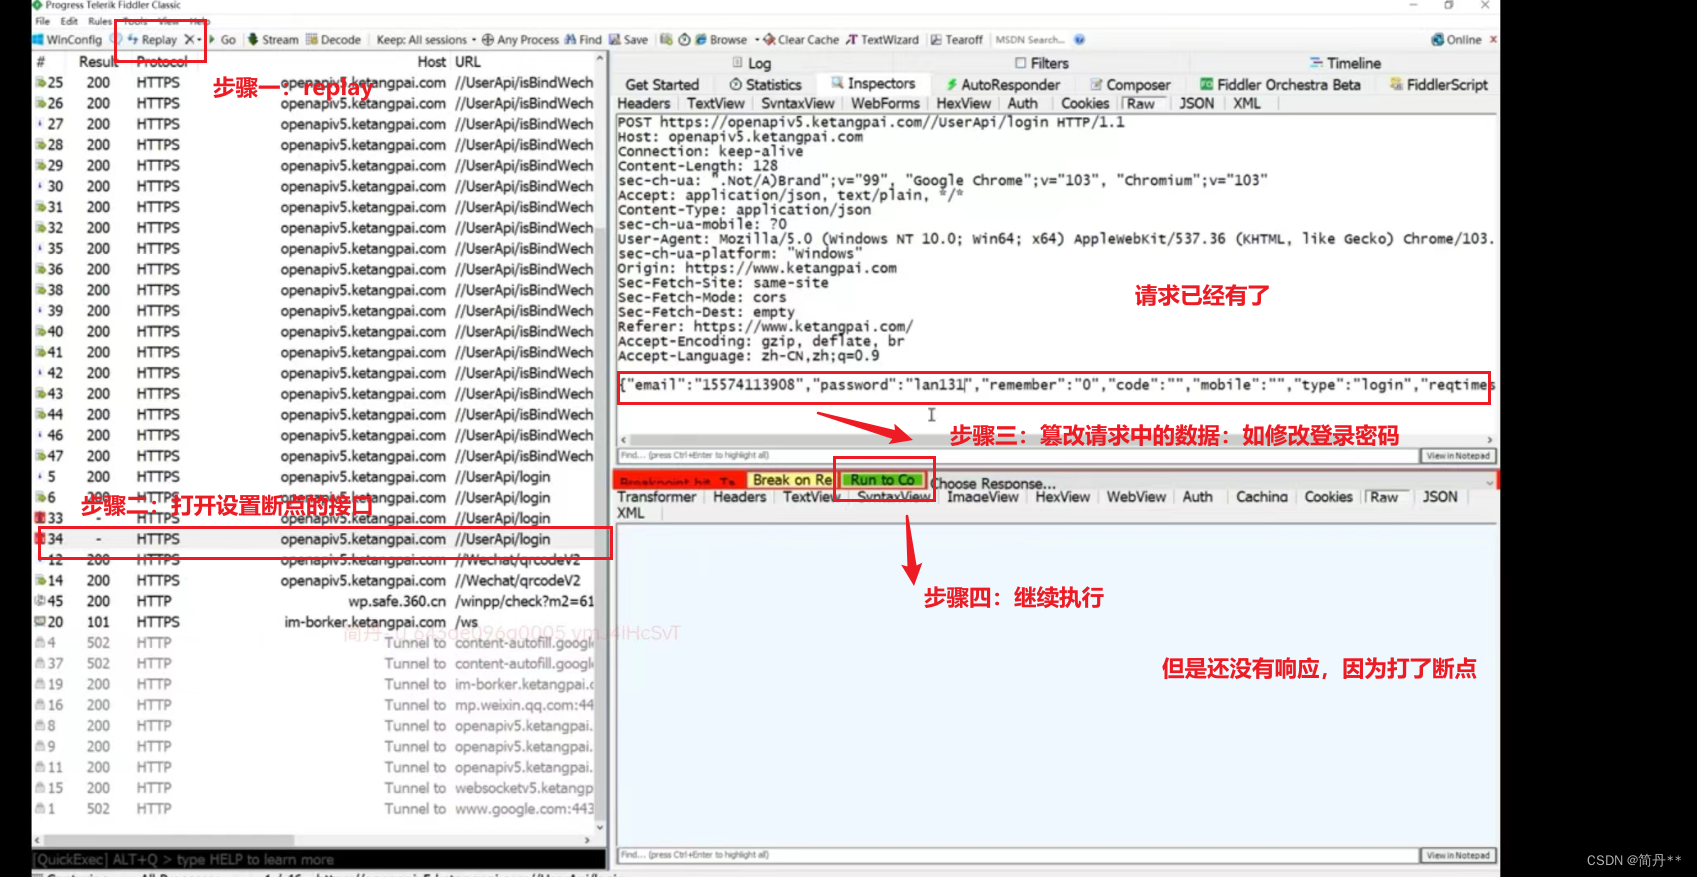Viewport: 1697px width, 877px height.
Task: Switch to the AutoResponder tab
Action: click(x=1002, y=85)
